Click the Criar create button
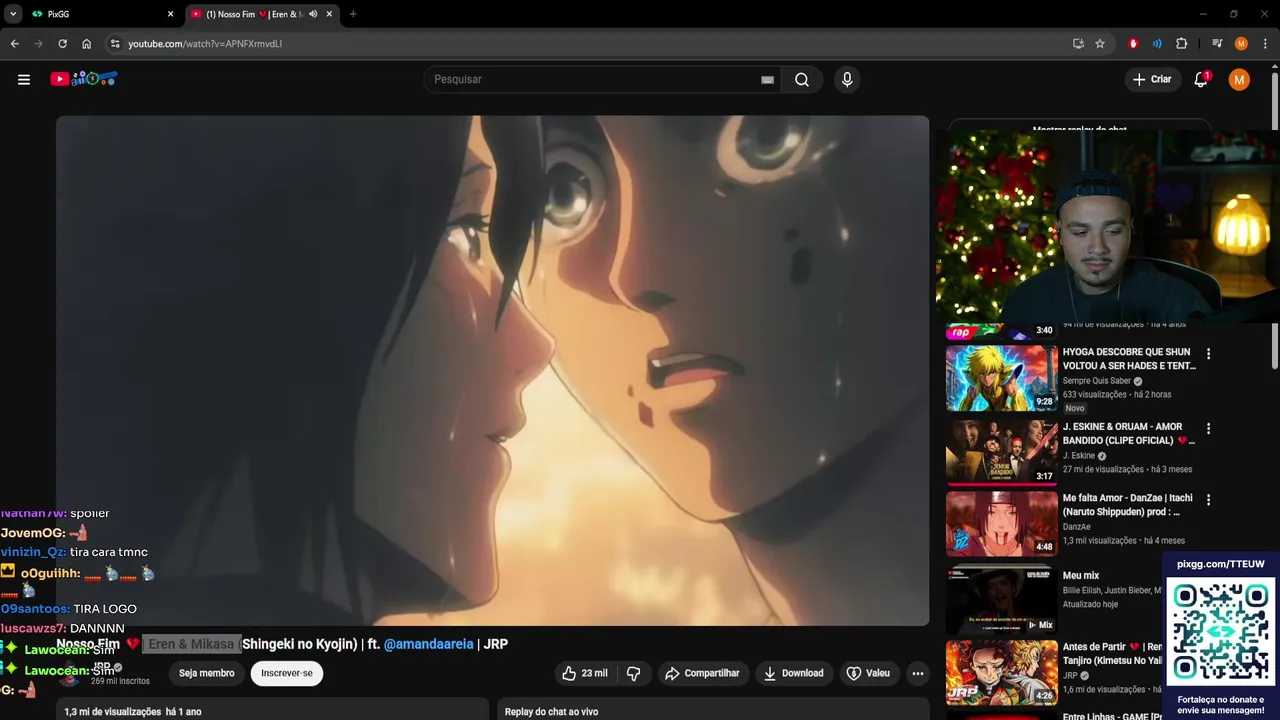1280x720 pixels. coord(1151,79)
